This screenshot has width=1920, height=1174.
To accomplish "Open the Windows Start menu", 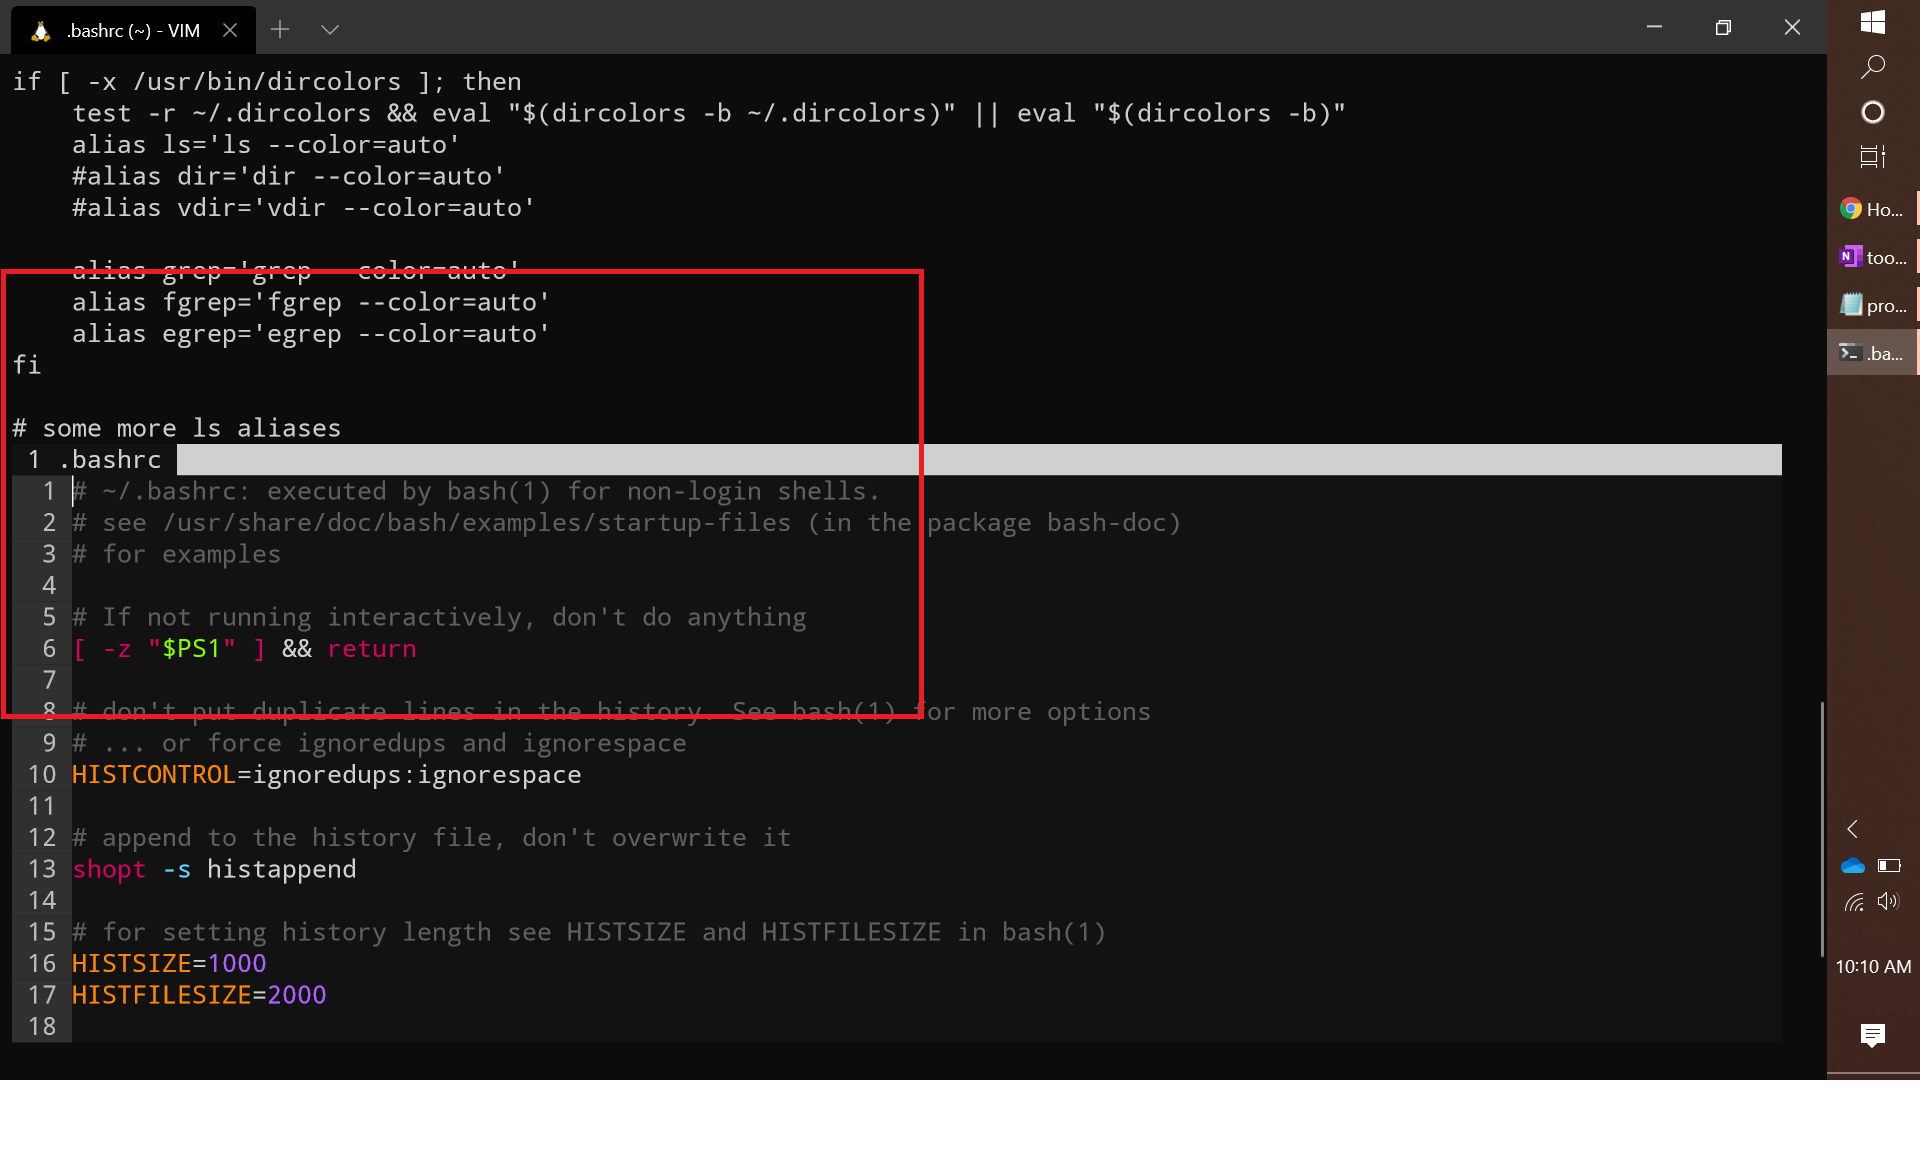I will pos(1874,21).
